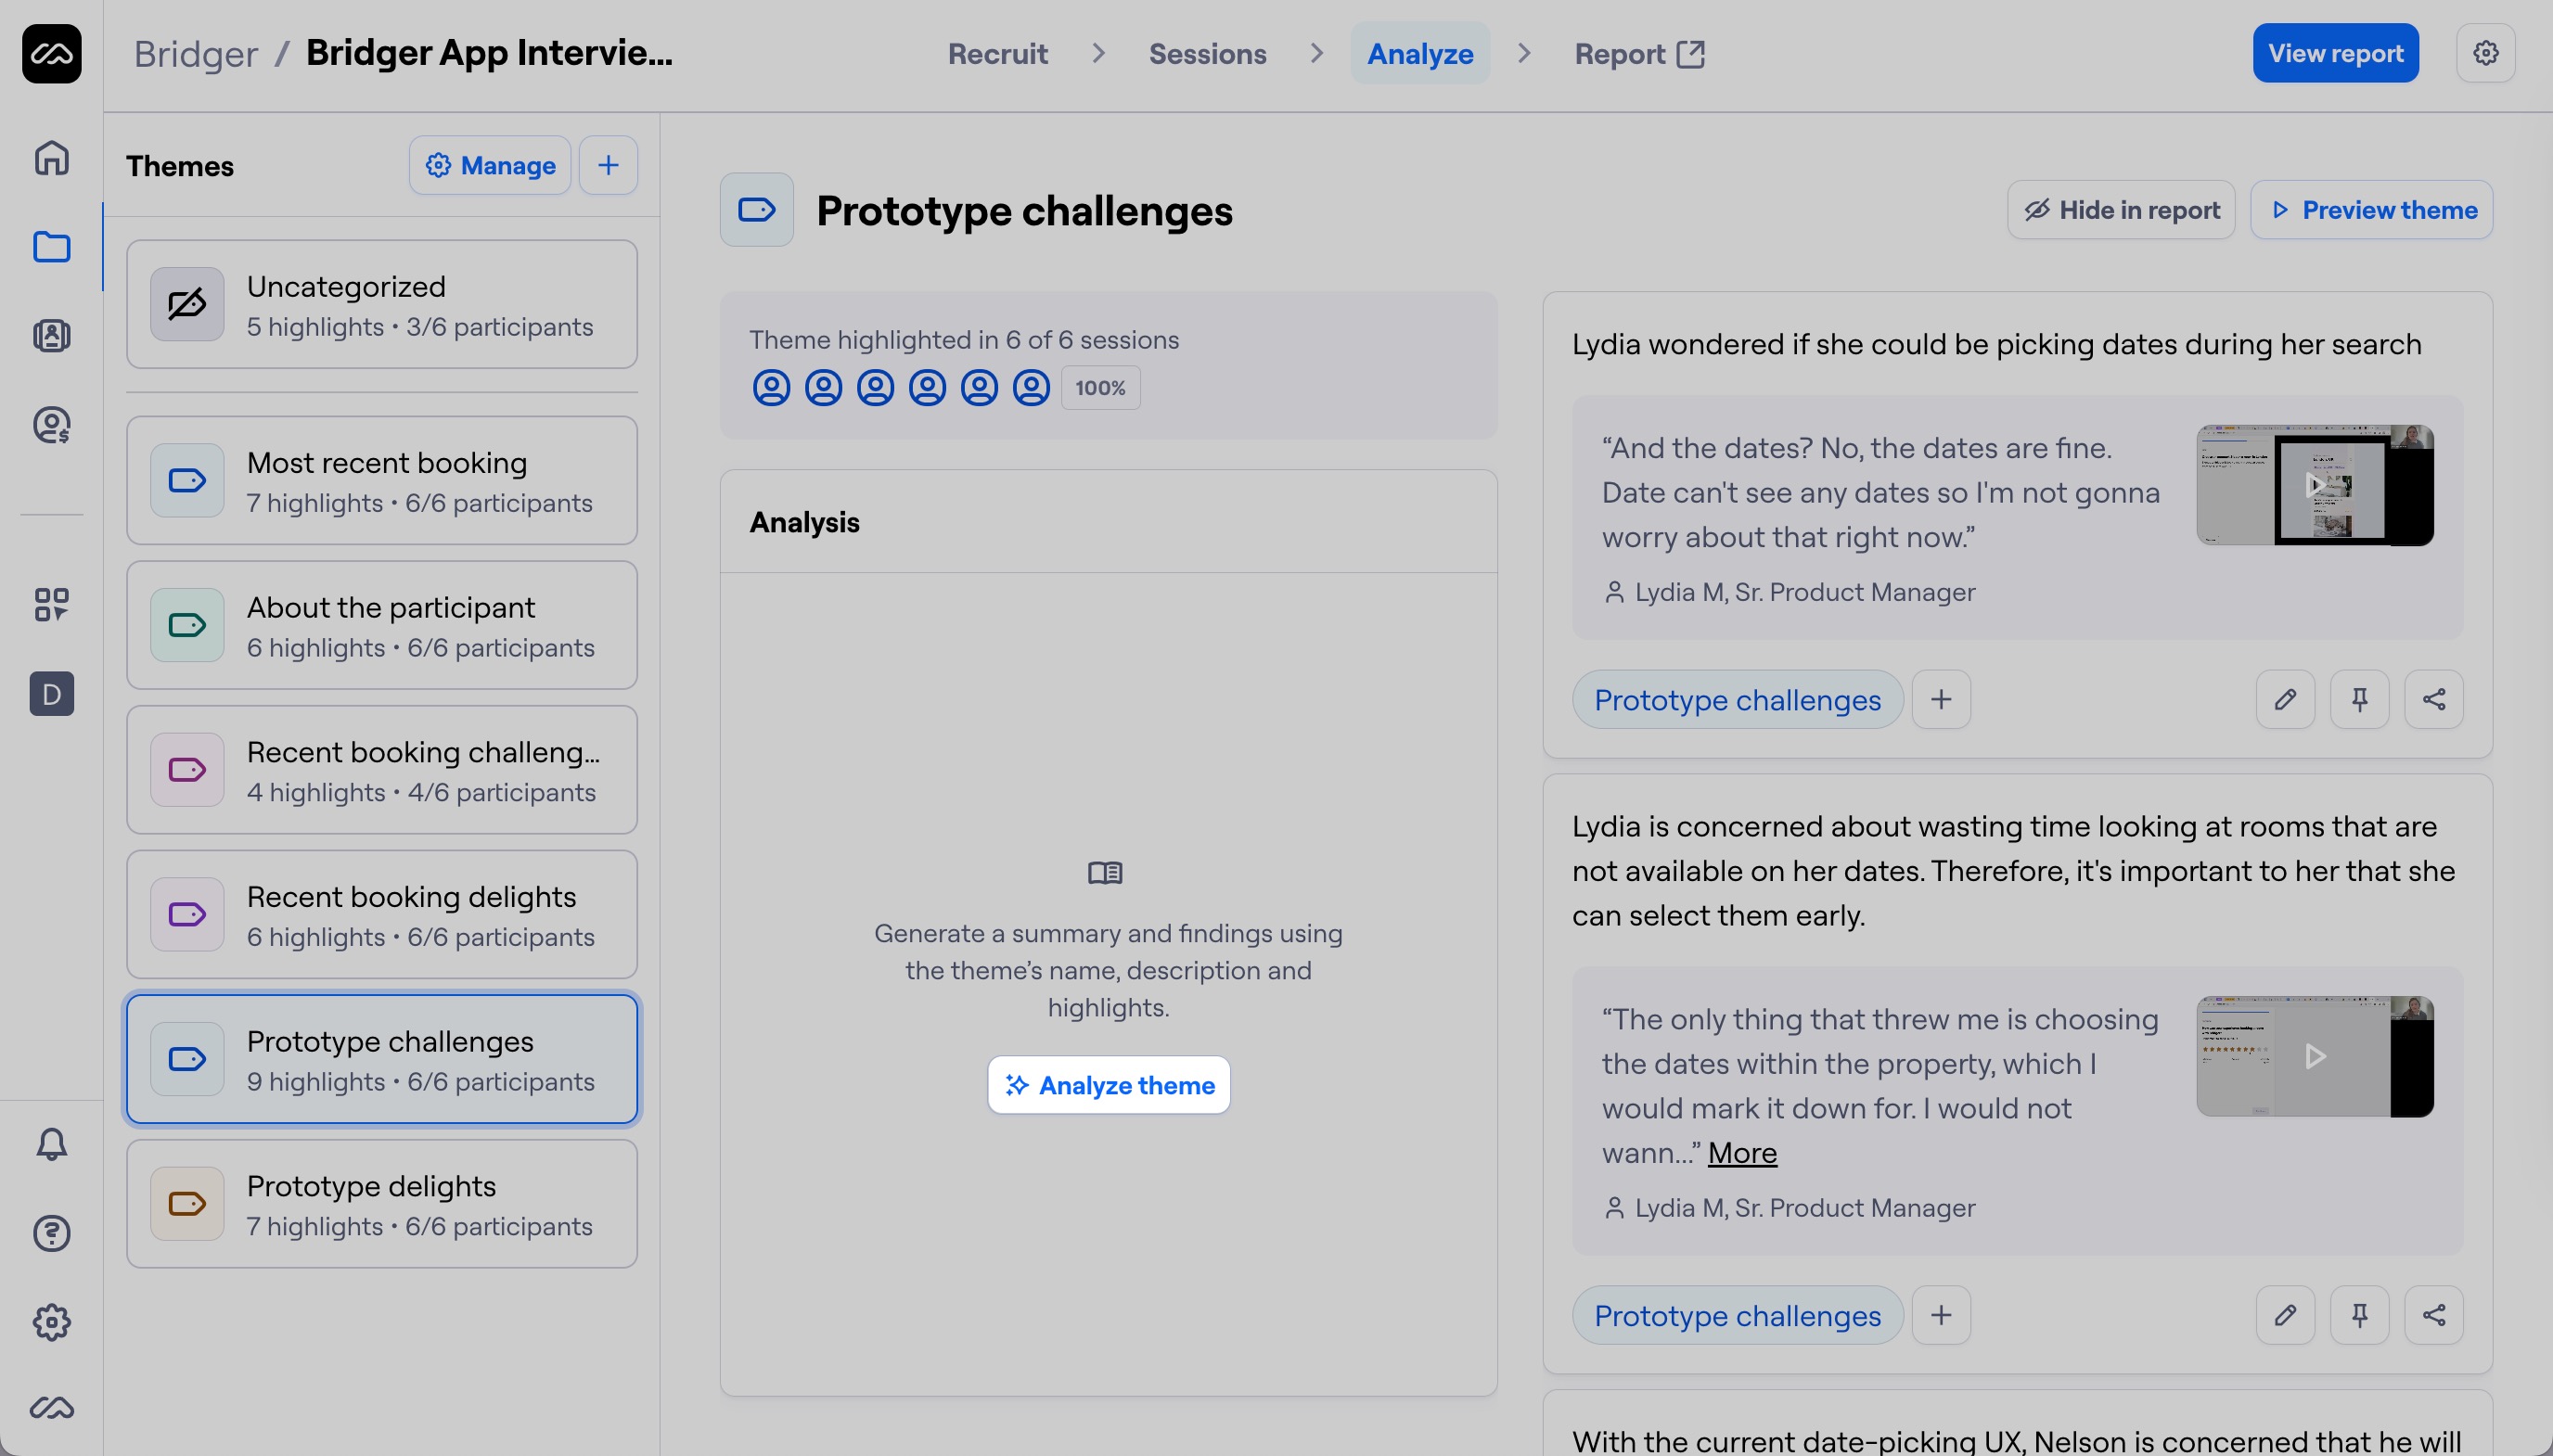Add a theme tag to second highlight
Screen dimensions: 2553x1456
(x=1940, y=1315)
